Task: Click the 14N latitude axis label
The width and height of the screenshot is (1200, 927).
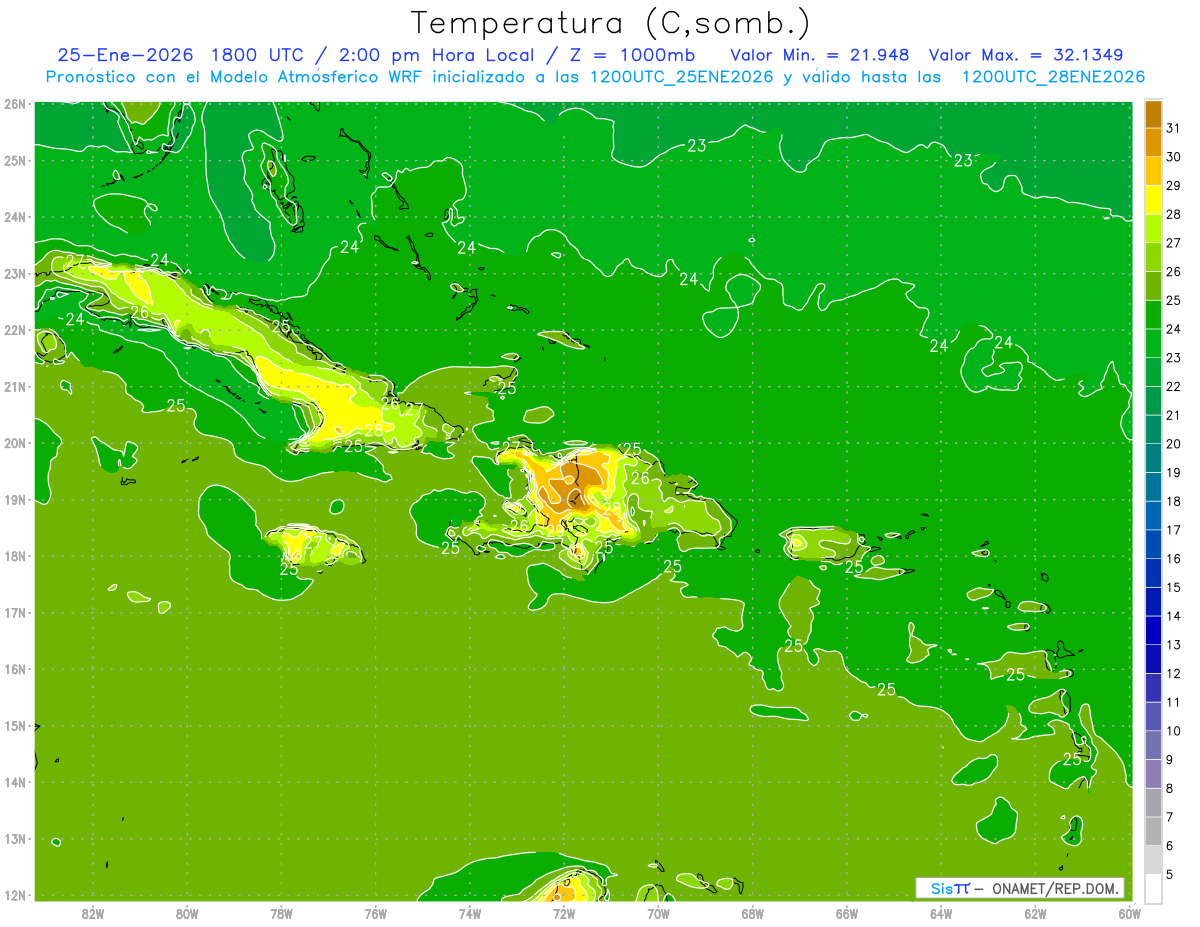Action: coord(15,782)
